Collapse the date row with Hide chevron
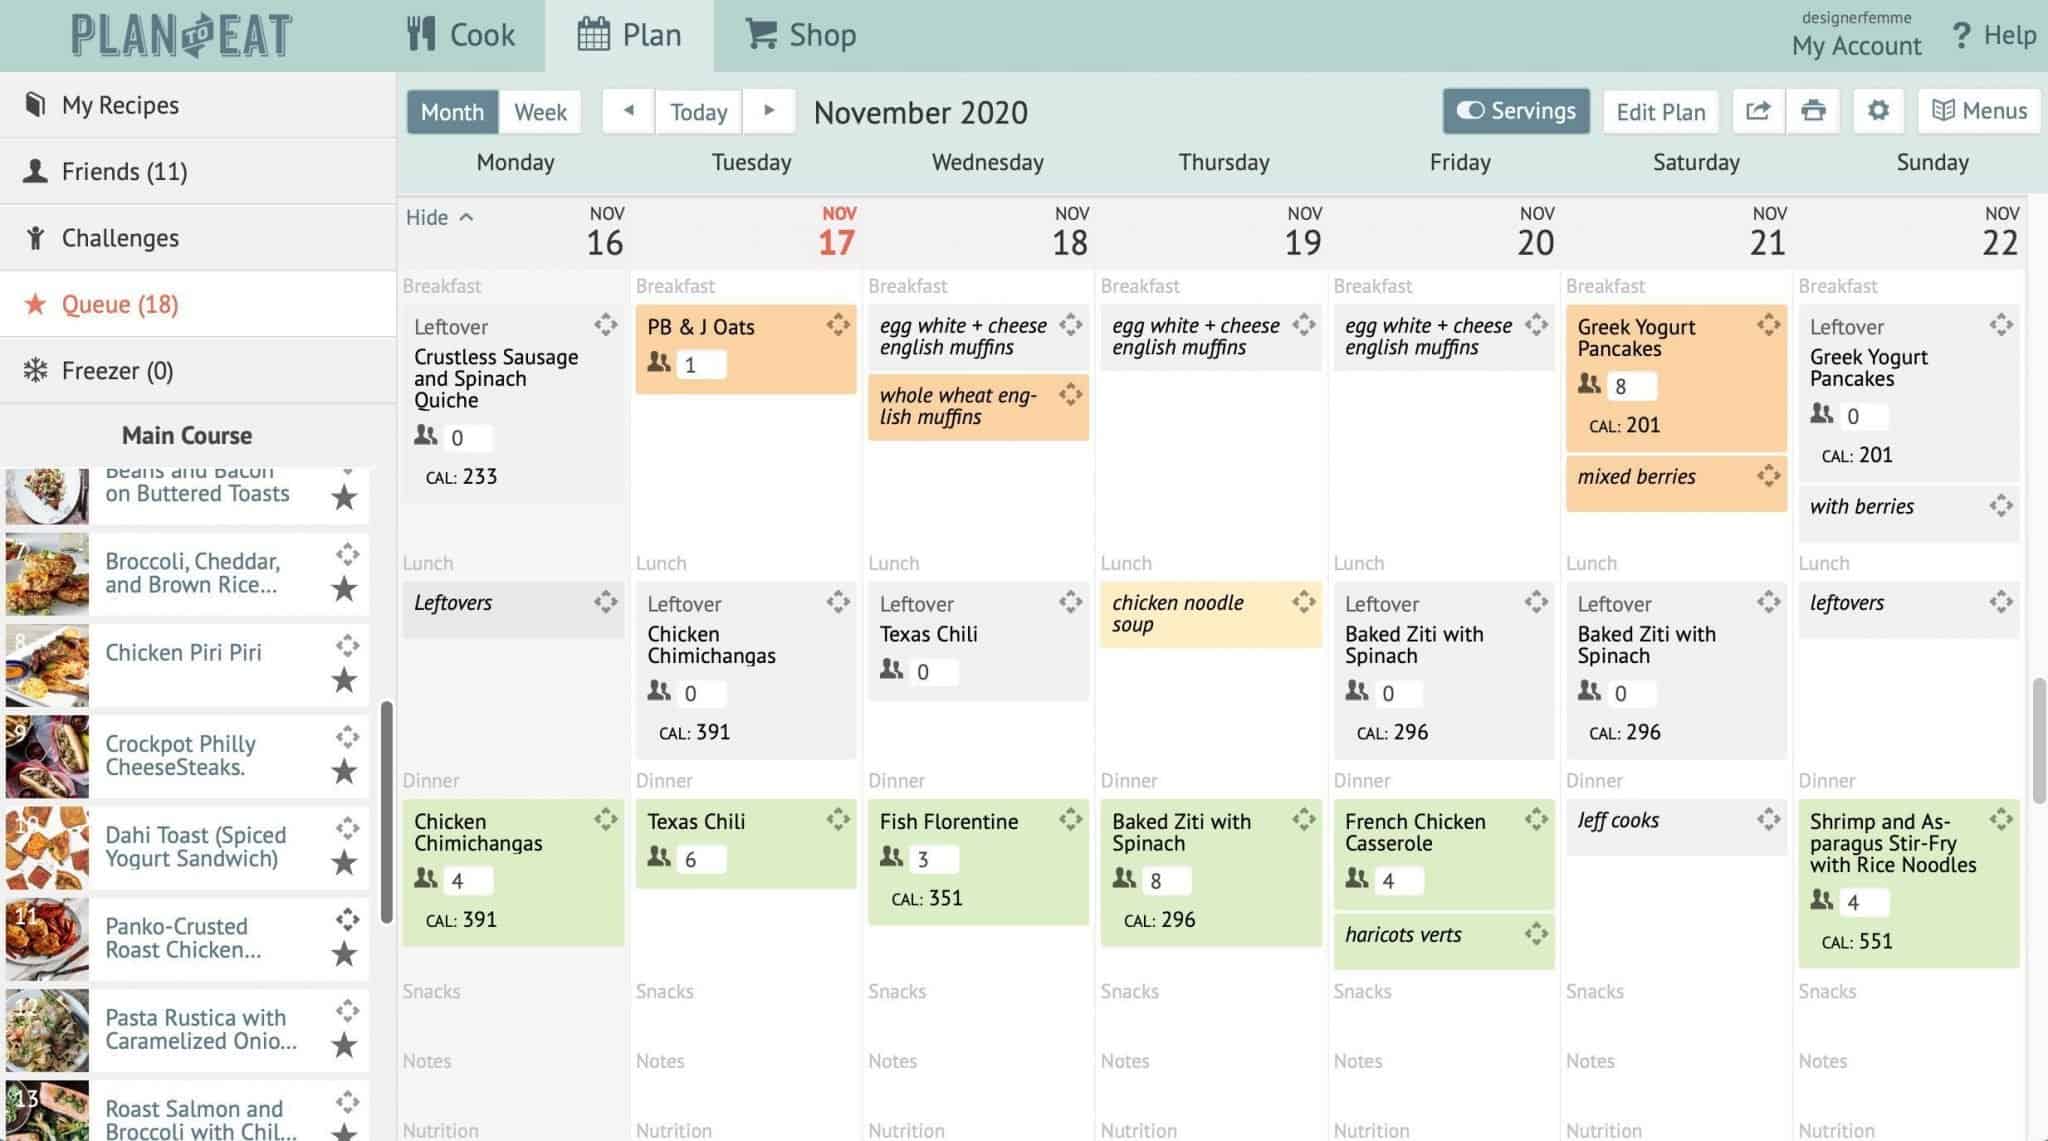This screenshot has width=2048, height=1141. click(x=438, y=217)
